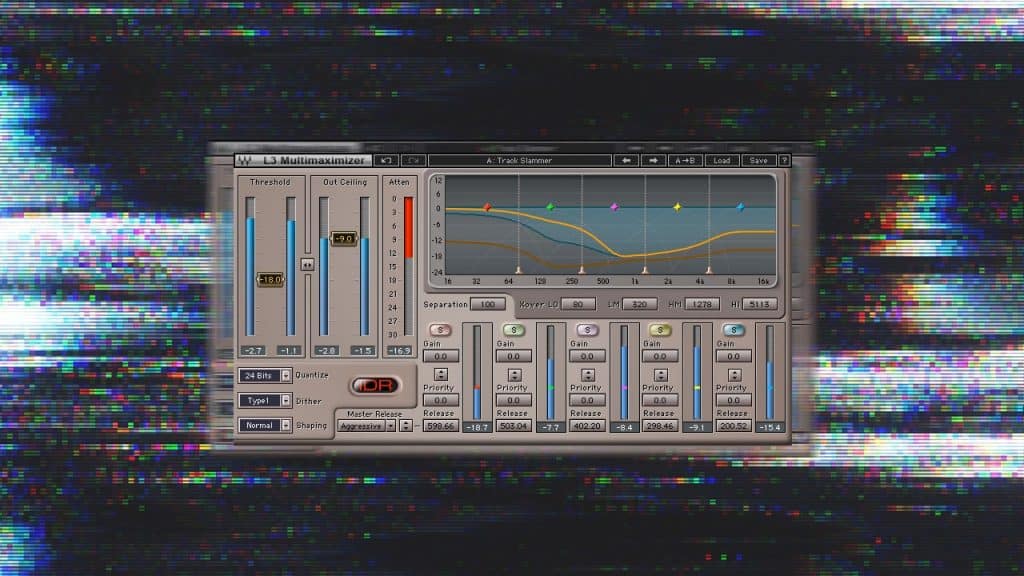Click the Atten peak readout -16.9

[400, 351]
